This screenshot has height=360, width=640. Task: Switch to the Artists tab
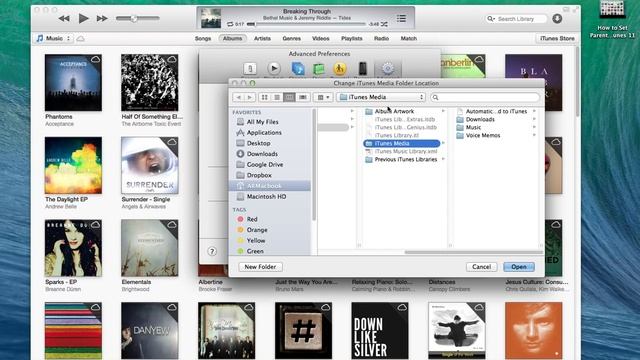262,38
